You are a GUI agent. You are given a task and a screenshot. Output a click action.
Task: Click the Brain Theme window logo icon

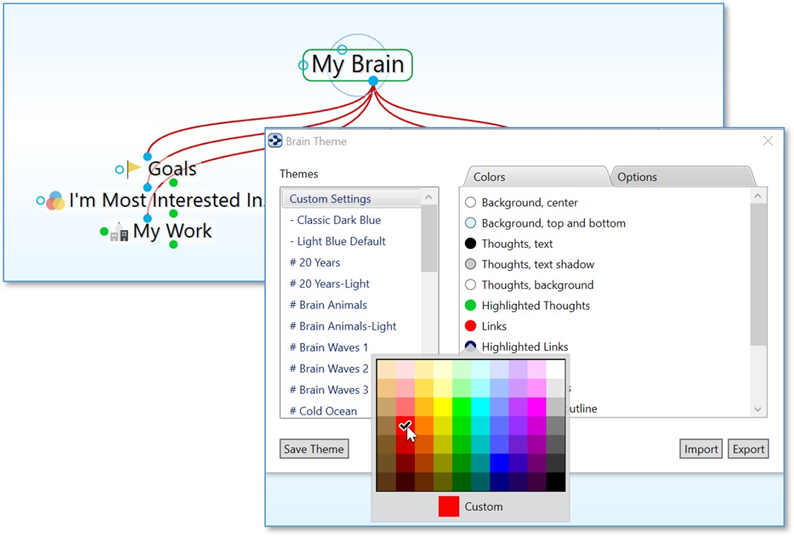[x=275, y=142]
